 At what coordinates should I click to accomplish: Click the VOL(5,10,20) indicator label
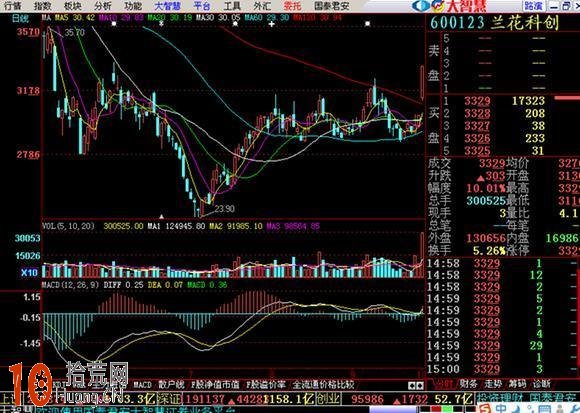[68, 226]
